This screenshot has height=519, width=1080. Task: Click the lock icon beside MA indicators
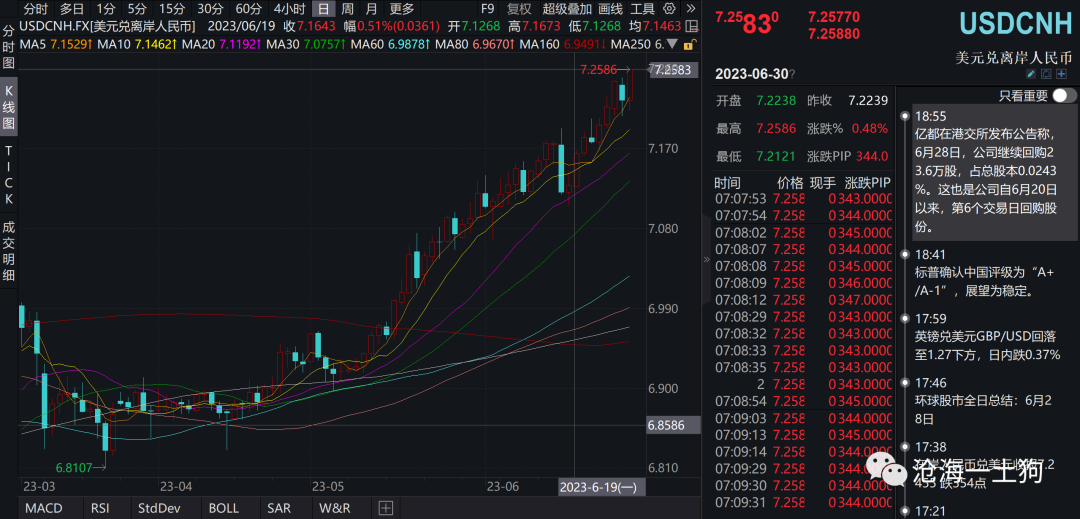[692, 45]
